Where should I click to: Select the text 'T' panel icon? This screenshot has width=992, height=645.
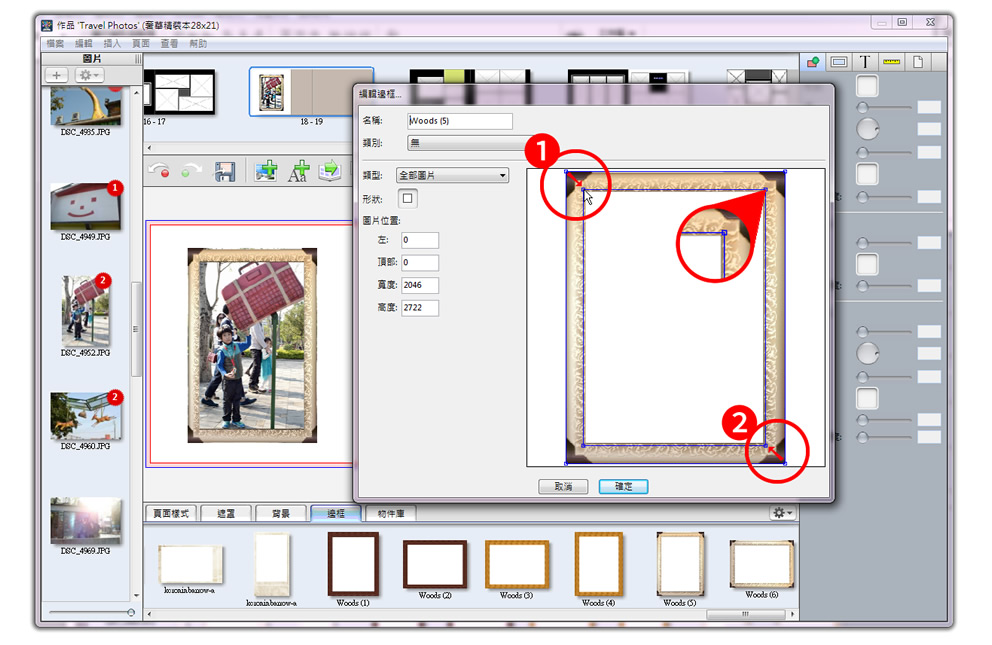(x=865, y=62)
